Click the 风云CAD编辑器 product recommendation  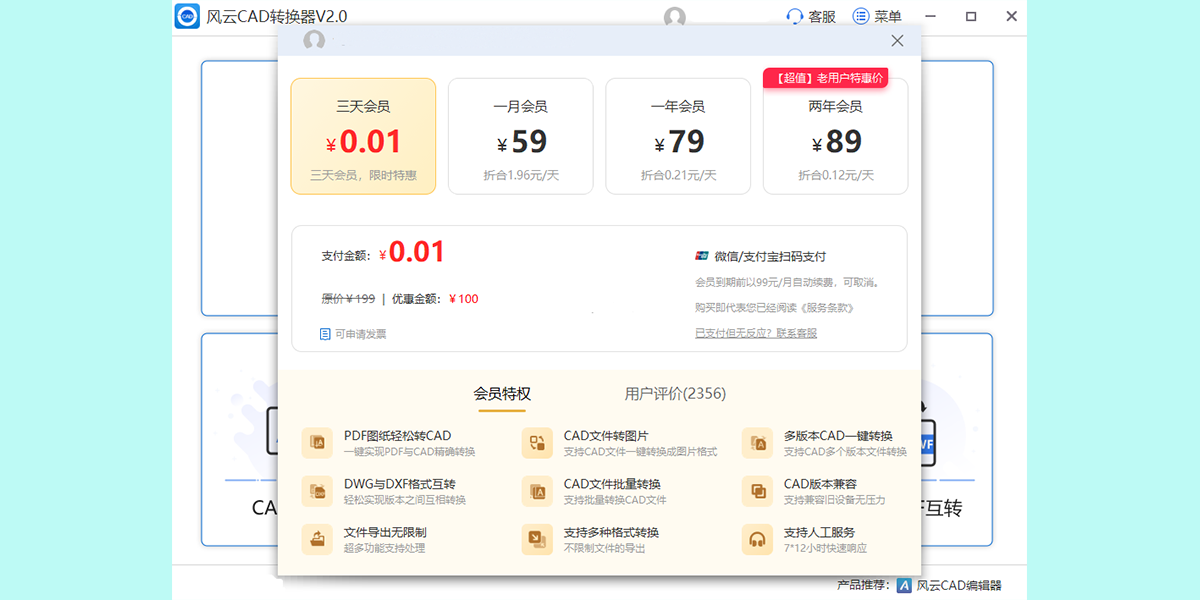click(949, 586)
